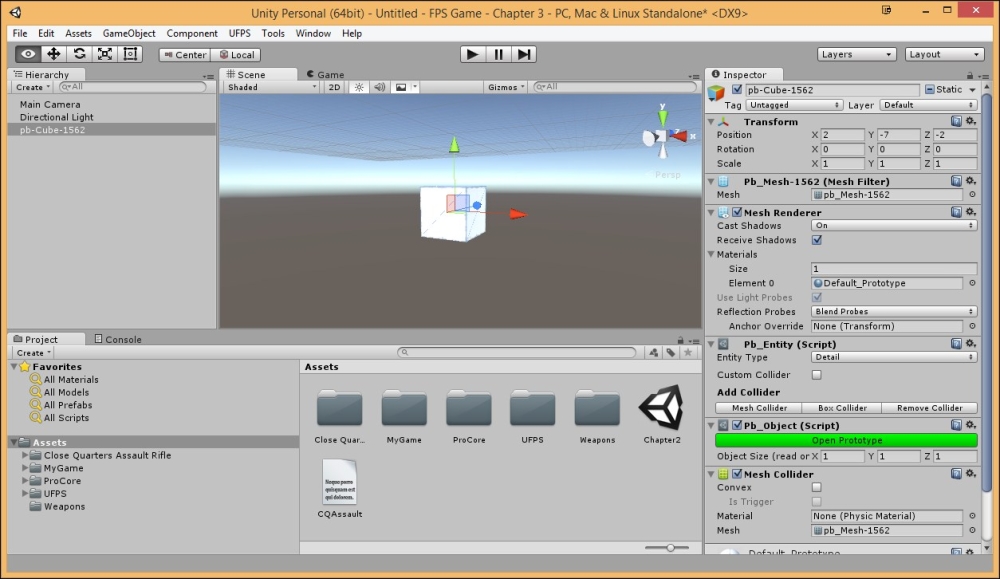1000x579 pixels.
Task: Select the Move tool
Action: [54, 54]
